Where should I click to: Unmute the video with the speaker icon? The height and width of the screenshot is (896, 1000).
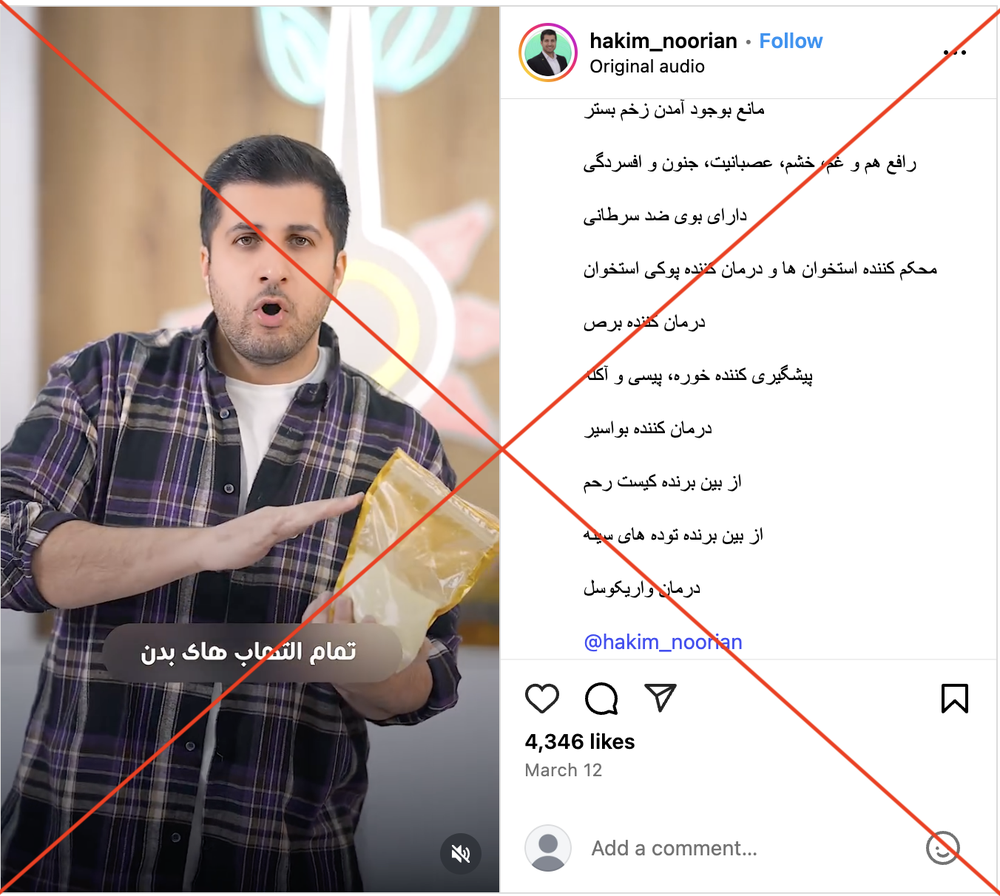coord(460,853)
